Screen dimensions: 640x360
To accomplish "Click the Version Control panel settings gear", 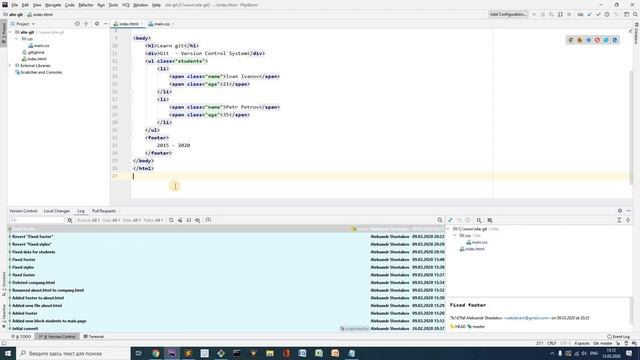I will pos(620,211).
